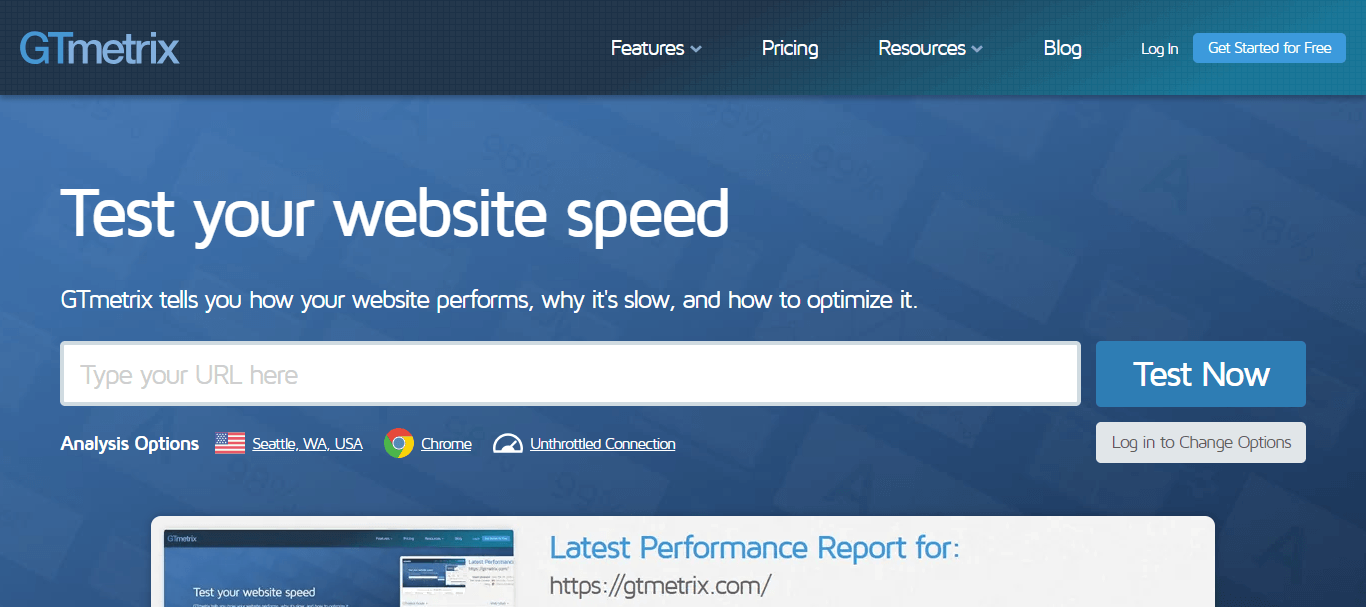Viewport: 1366px width, 607px height.
Task: Click the Get Started for Free button
Action: click(1269, 48)
